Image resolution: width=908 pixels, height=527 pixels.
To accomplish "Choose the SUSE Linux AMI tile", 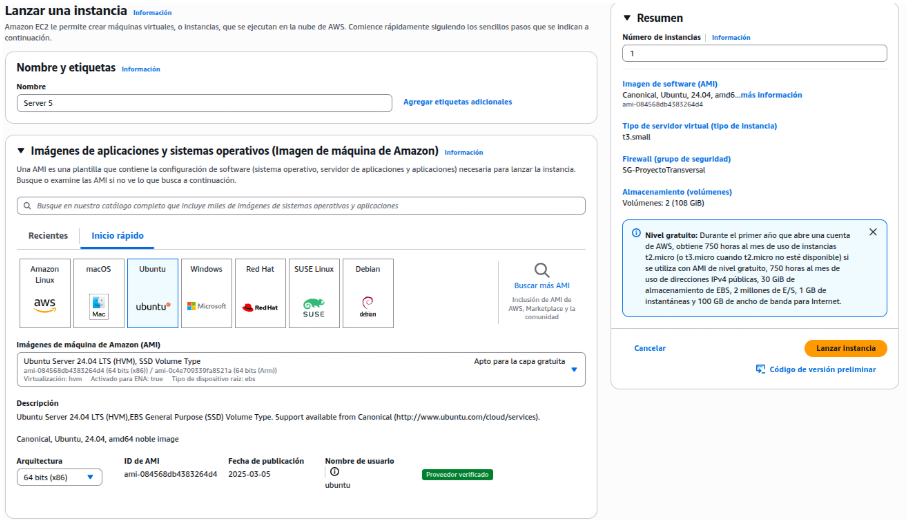I will [314, 292].
